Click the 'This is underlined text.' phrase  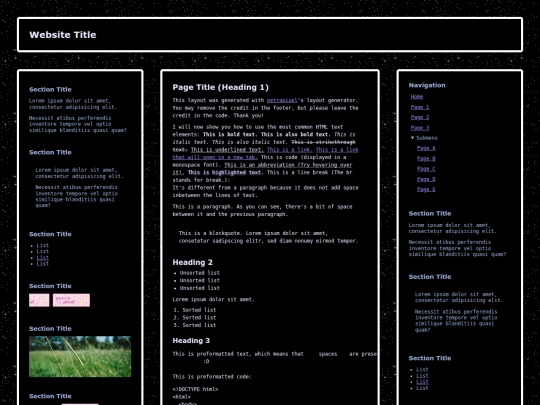pyautogui.click(x=227, y=149)
